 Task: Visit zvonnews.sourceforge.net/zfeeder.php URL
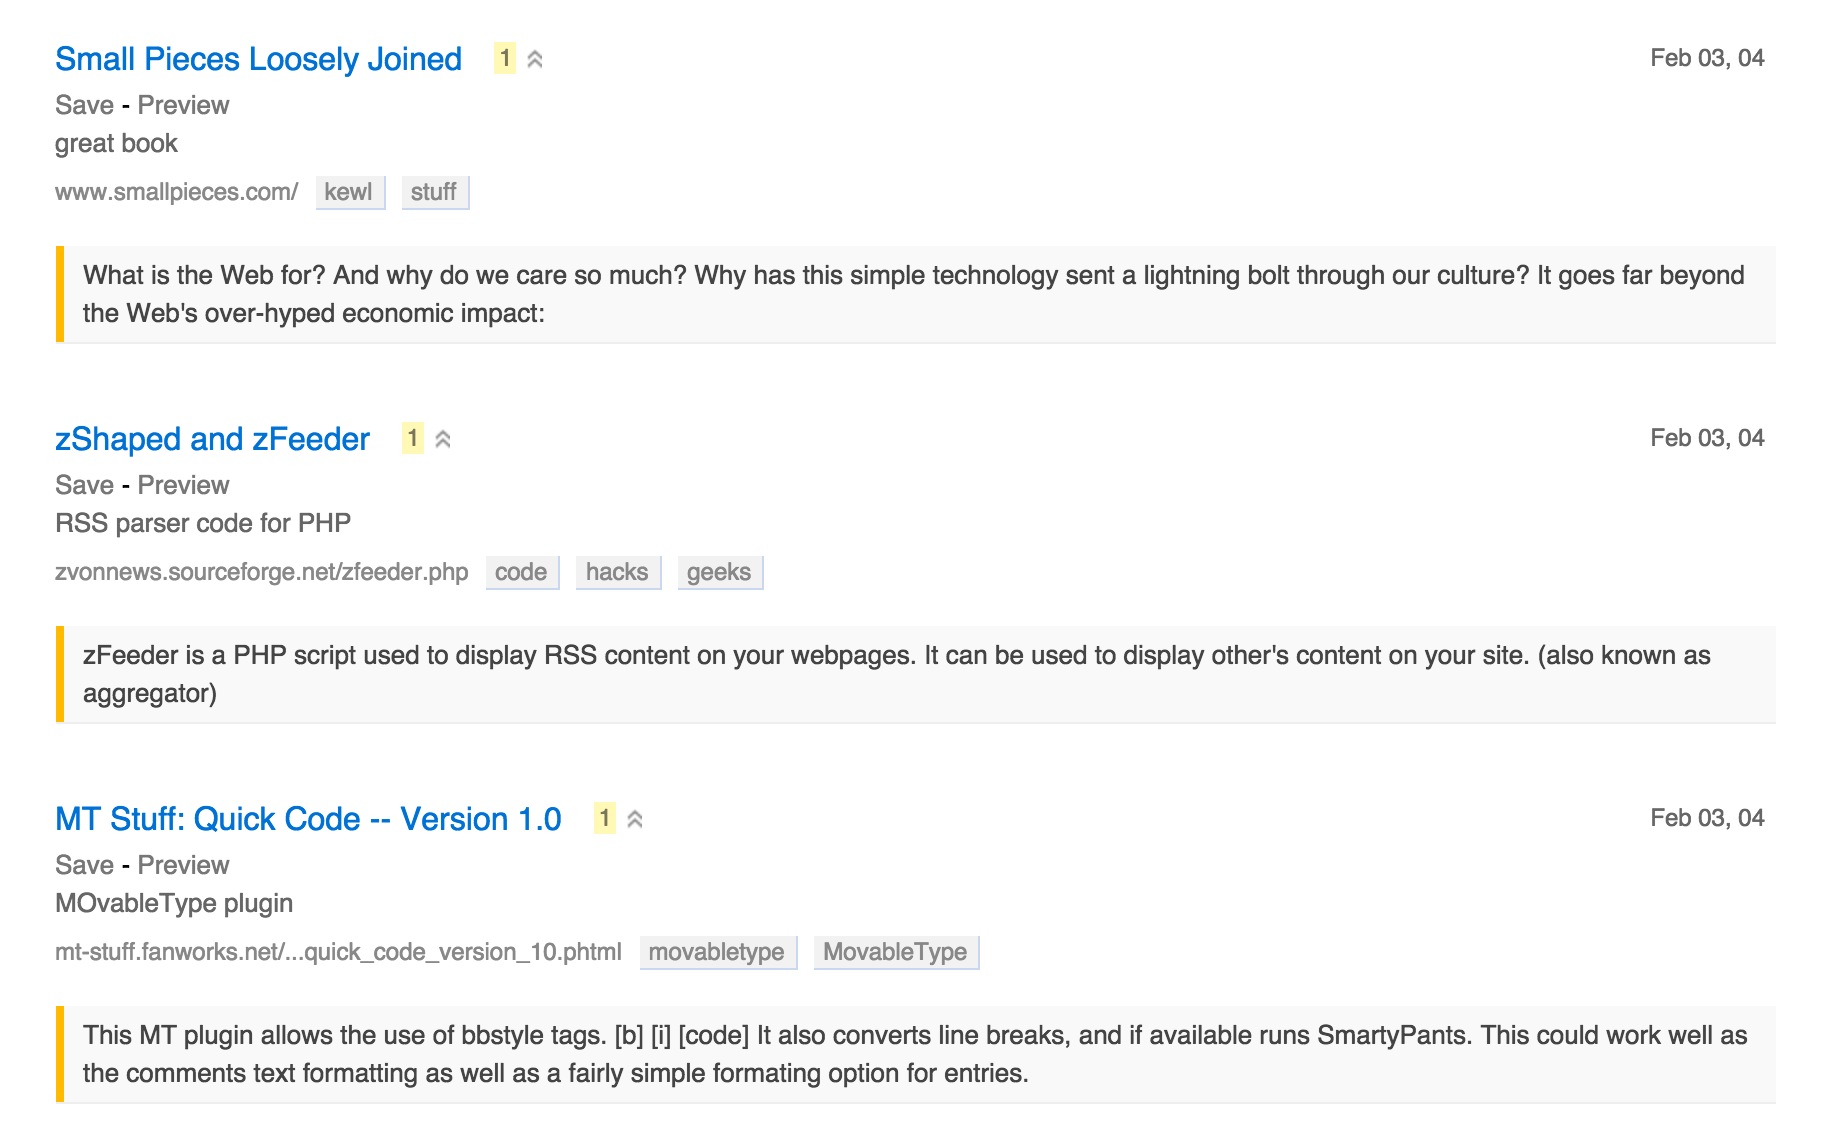261,572
